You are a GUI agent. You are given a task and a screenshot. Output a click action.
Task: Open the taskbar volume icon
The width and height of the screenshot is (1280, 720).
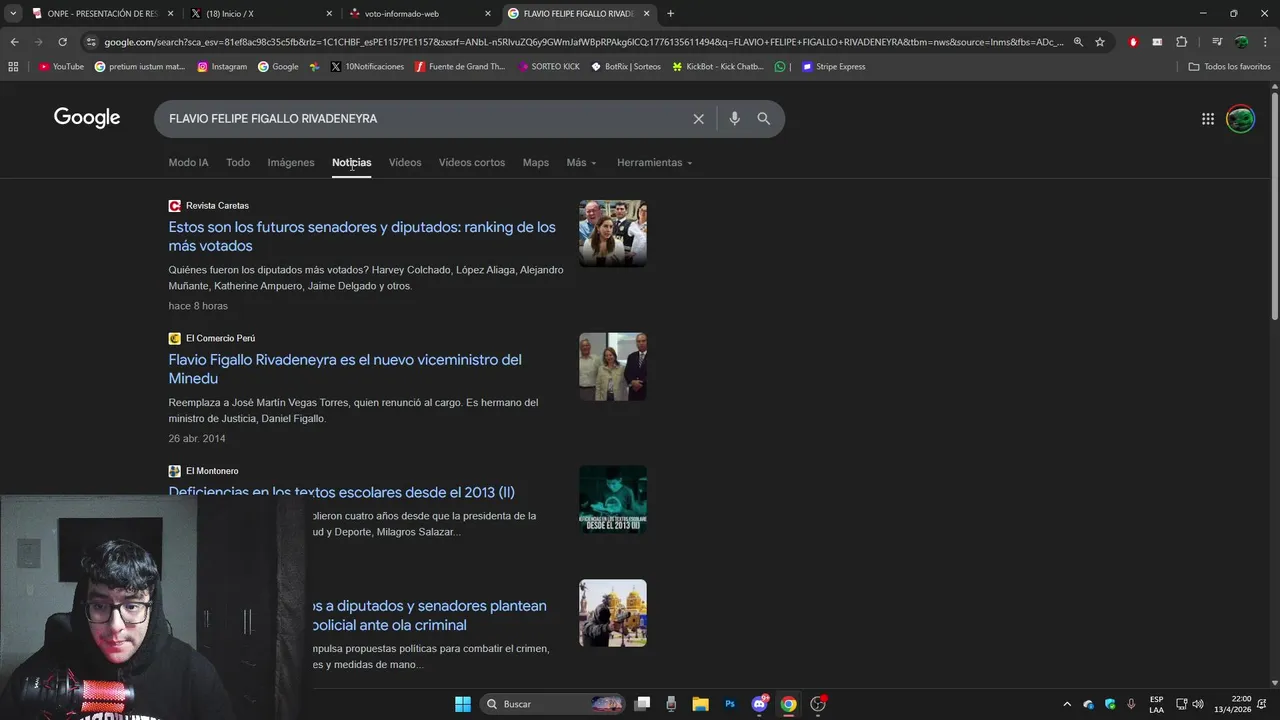coord(1198,704)
